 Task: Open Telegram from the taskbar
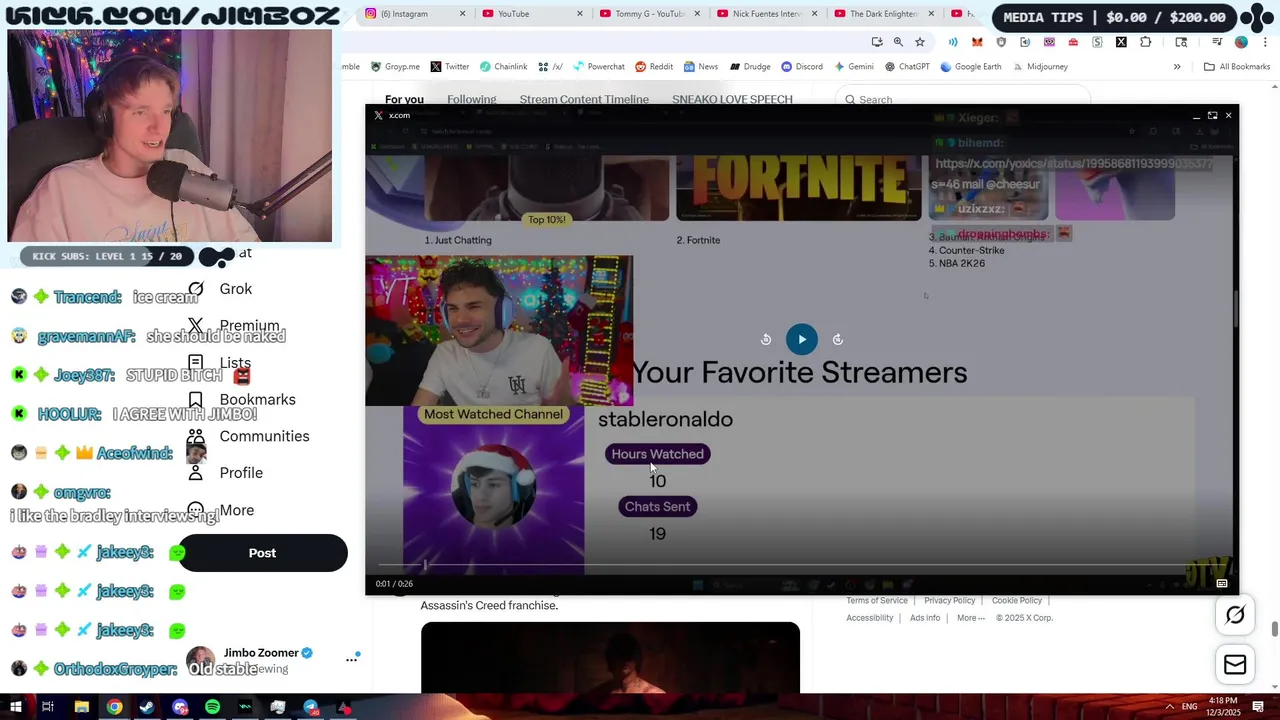click(310, 707)
